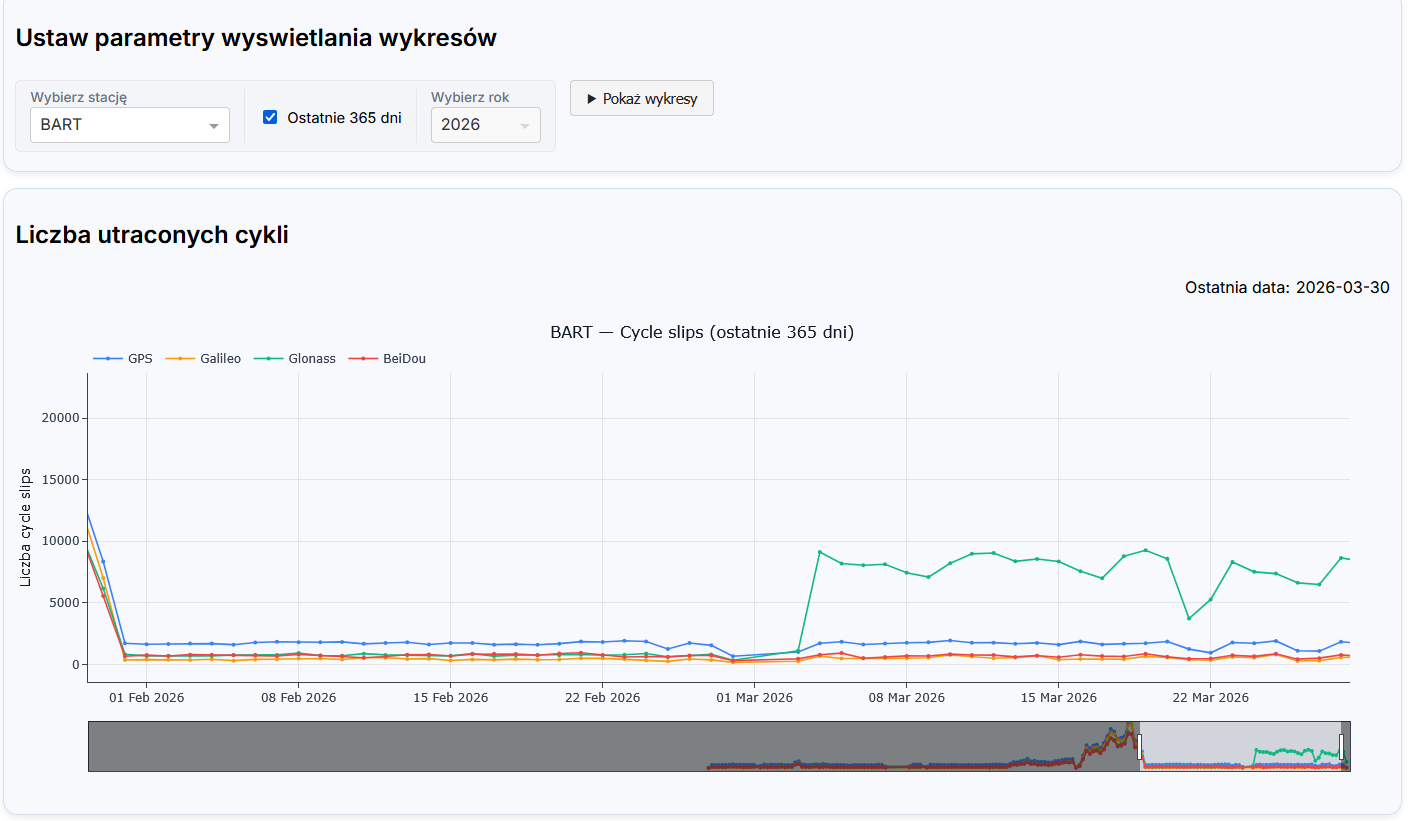Click the chart title 'BART — Cycle slips'

[x=701, y=332]
